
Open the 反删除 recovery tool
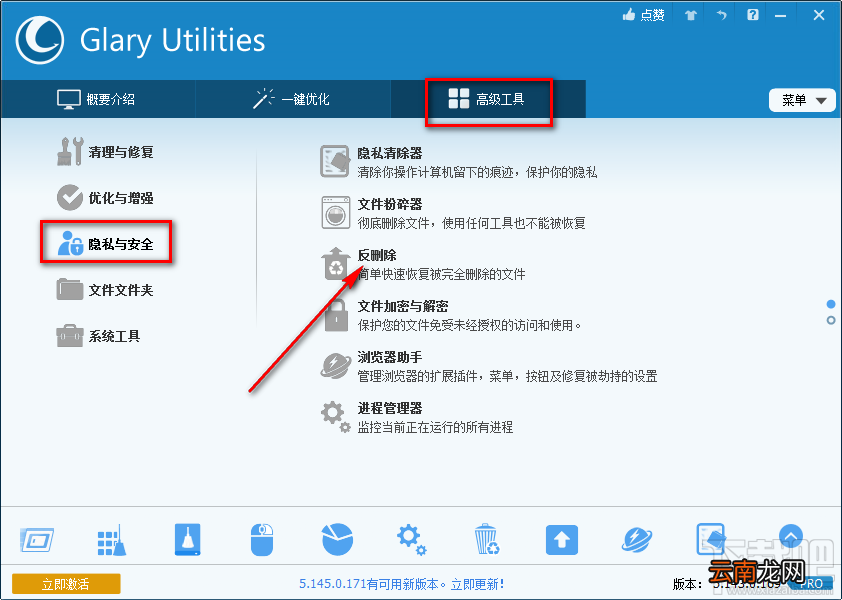tap(423, 264)
